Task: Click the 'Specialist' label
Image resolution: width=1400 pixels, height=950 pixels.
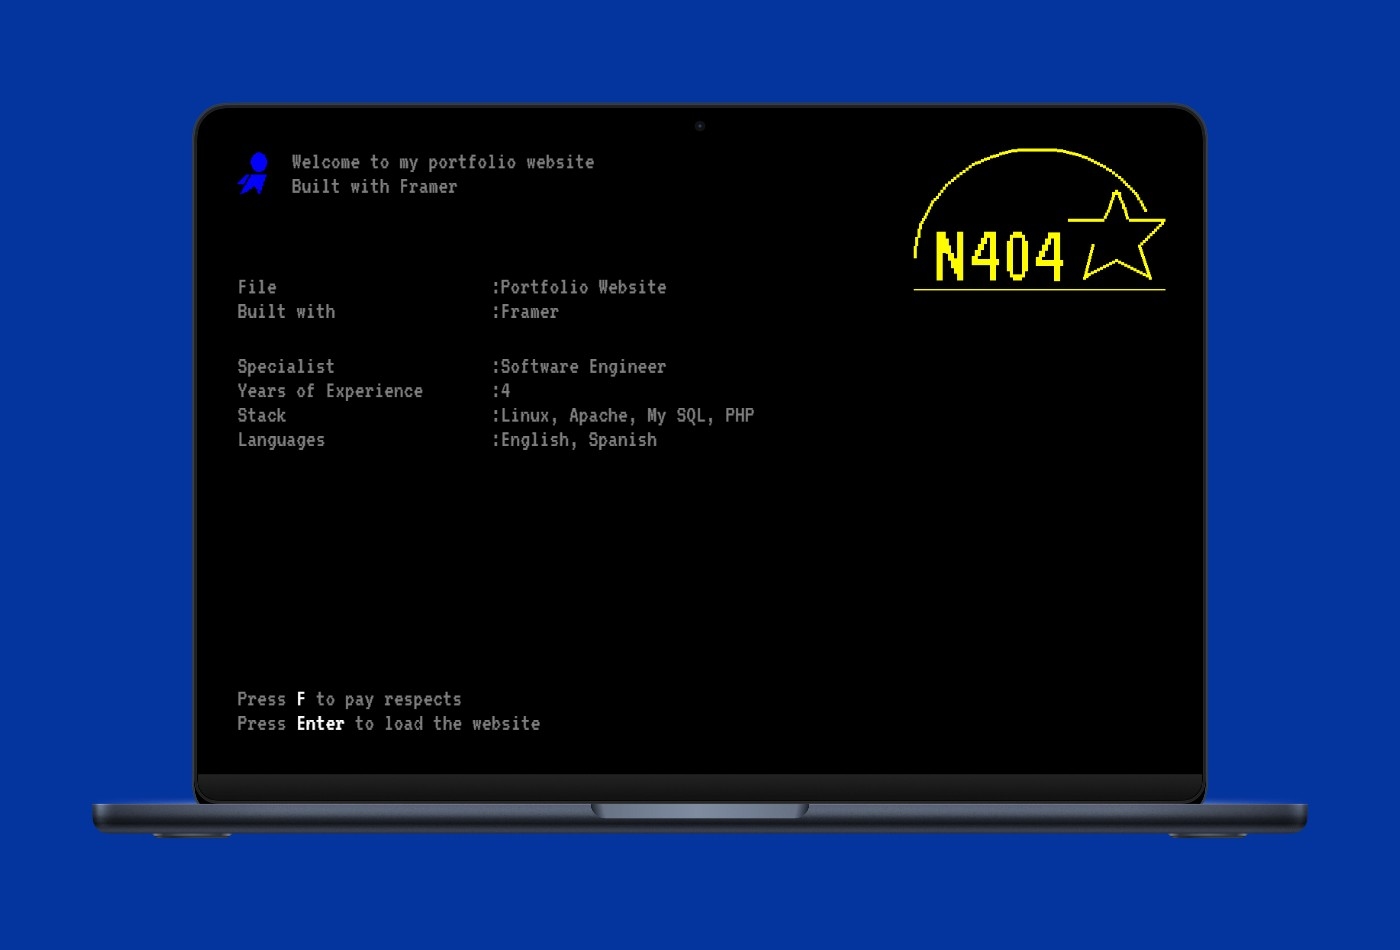Action: click(x=286, y=367)
